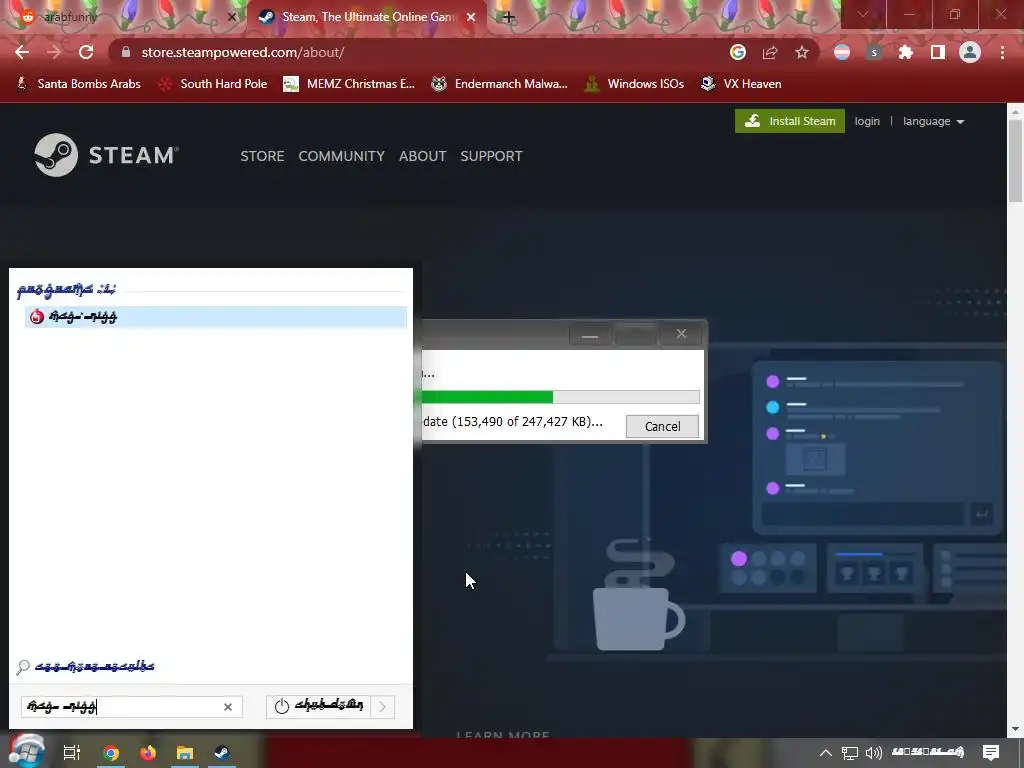Show hidden system tray icons

825,753
